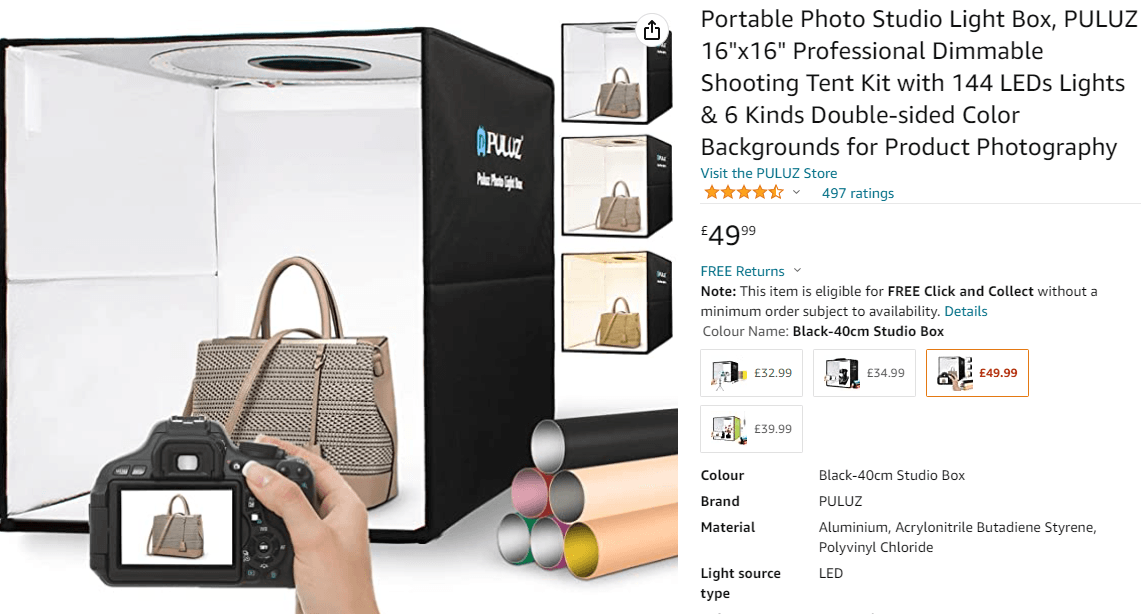This screenshot has height=614, width=1148.
Task: Click the £49.99 variant product icon
Action: 954,373
